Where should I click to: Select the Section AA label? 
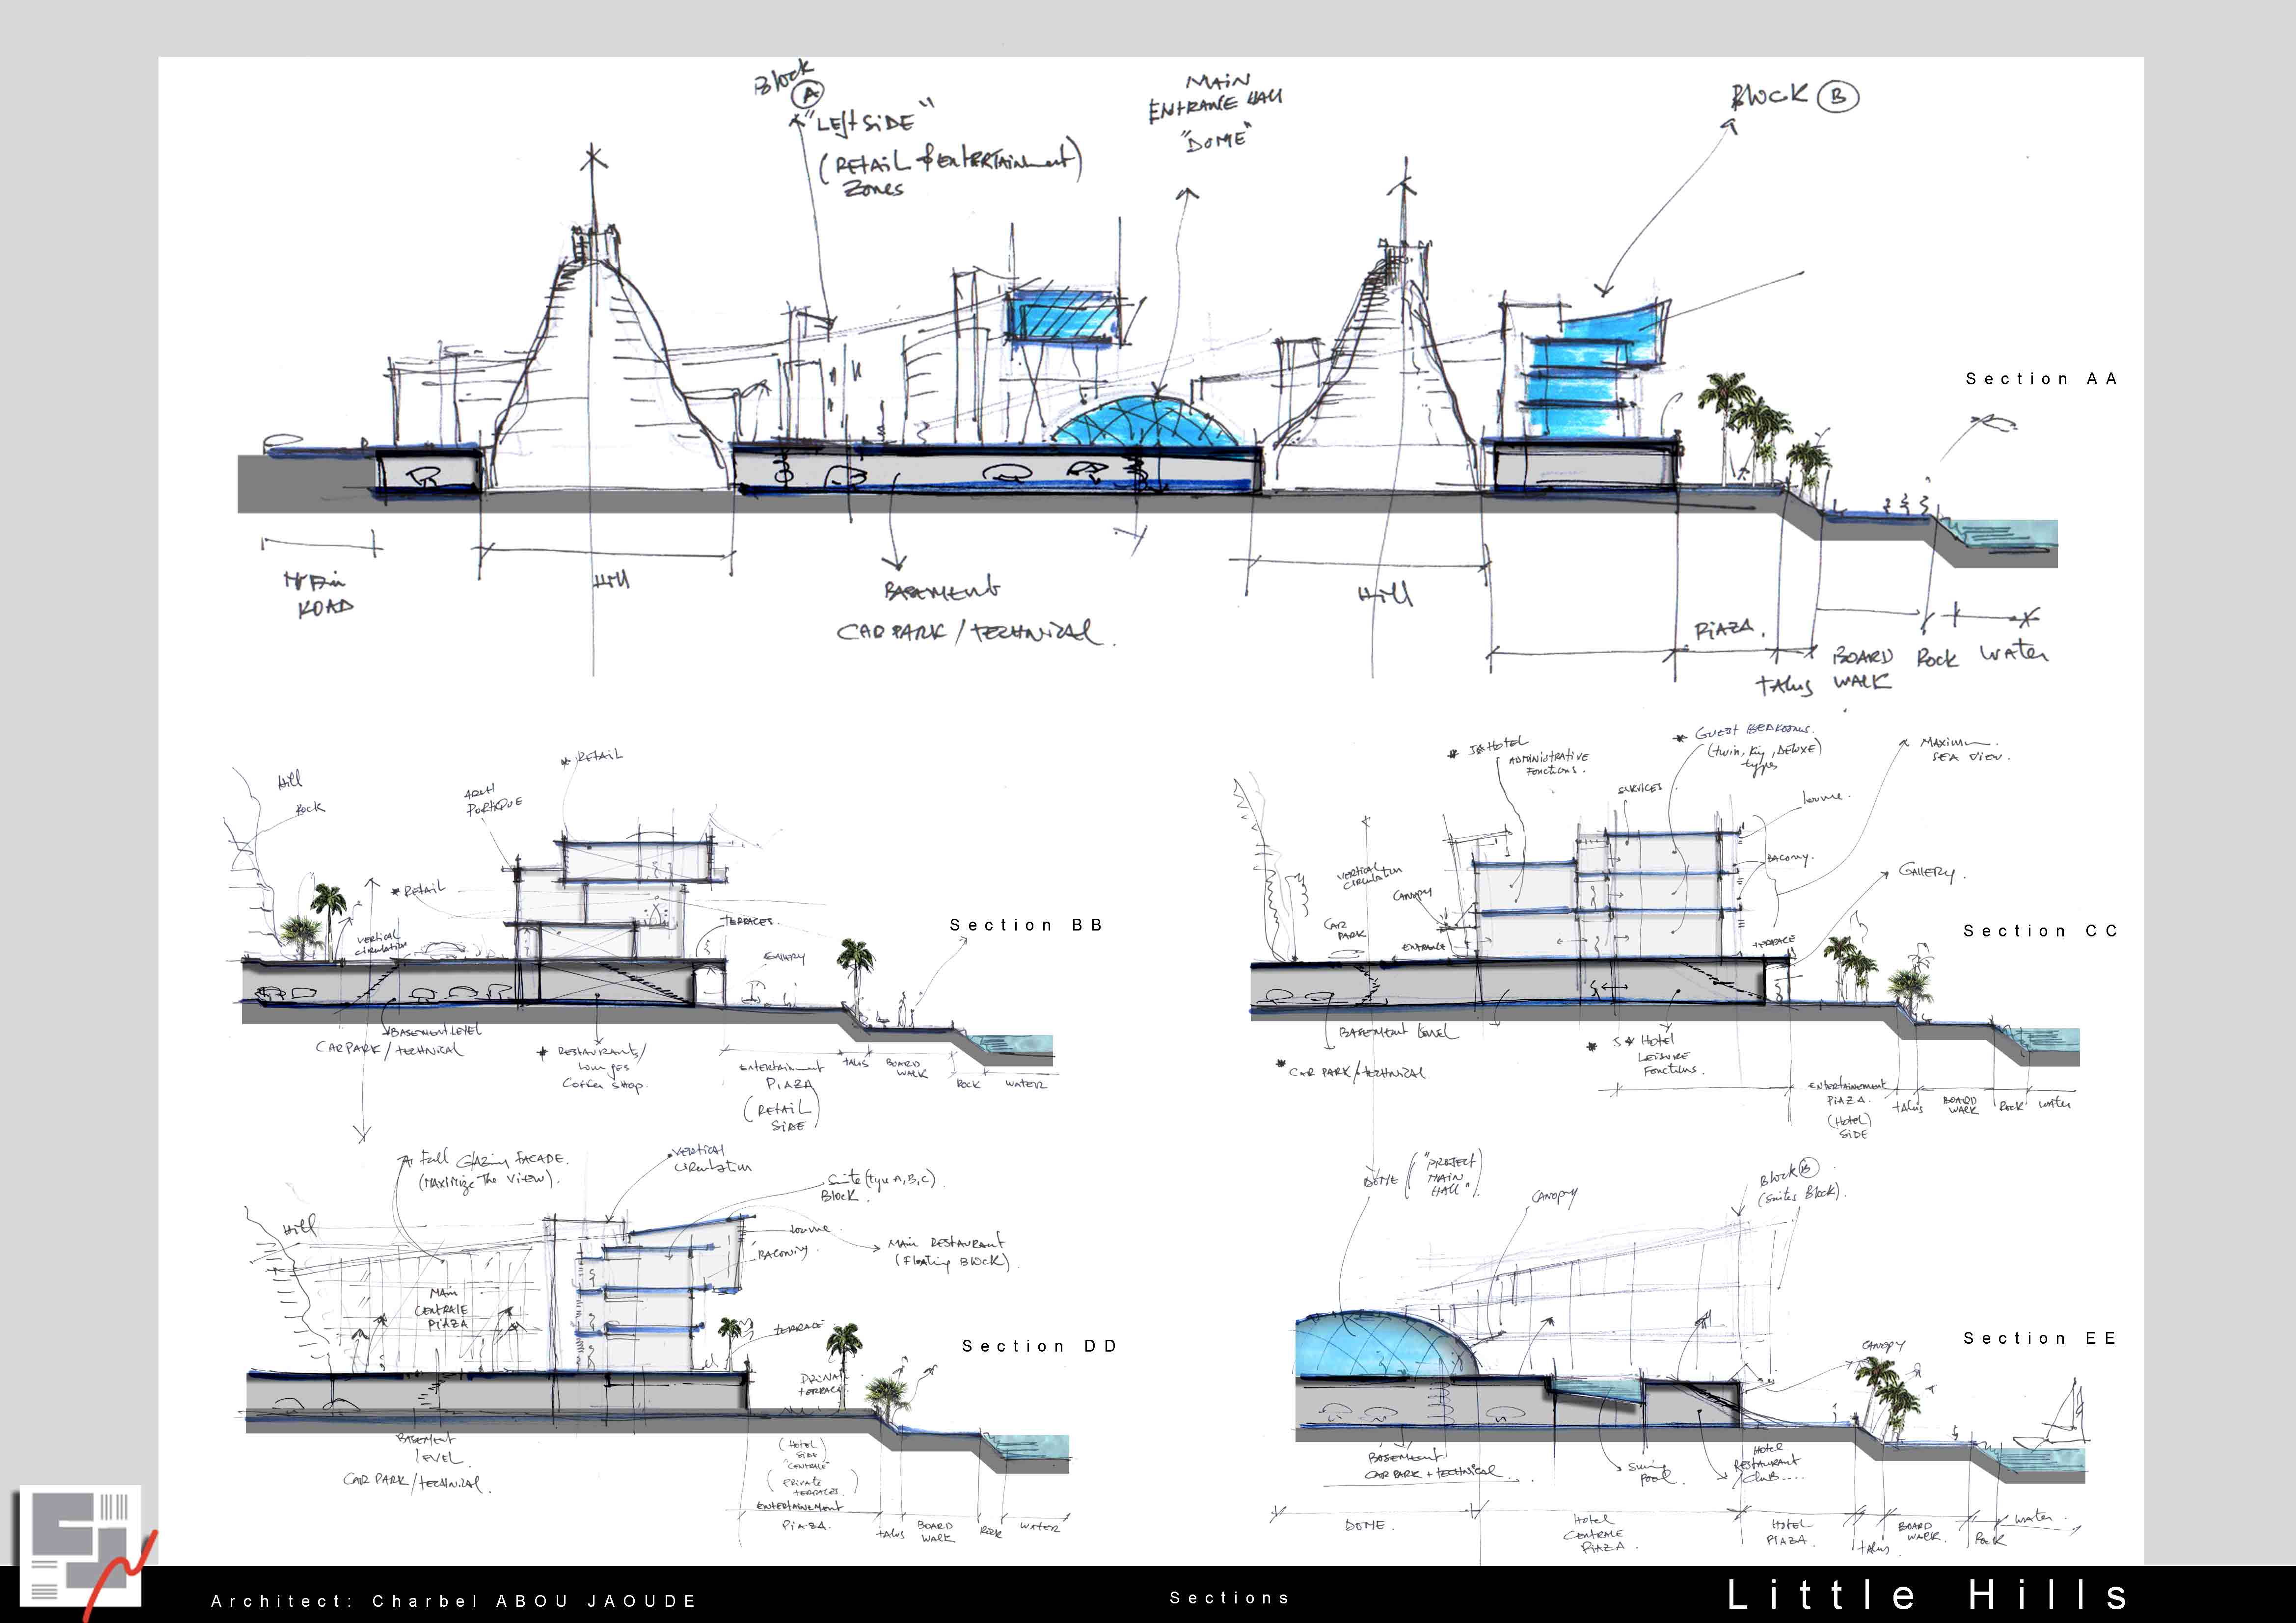coord(2040,379)
